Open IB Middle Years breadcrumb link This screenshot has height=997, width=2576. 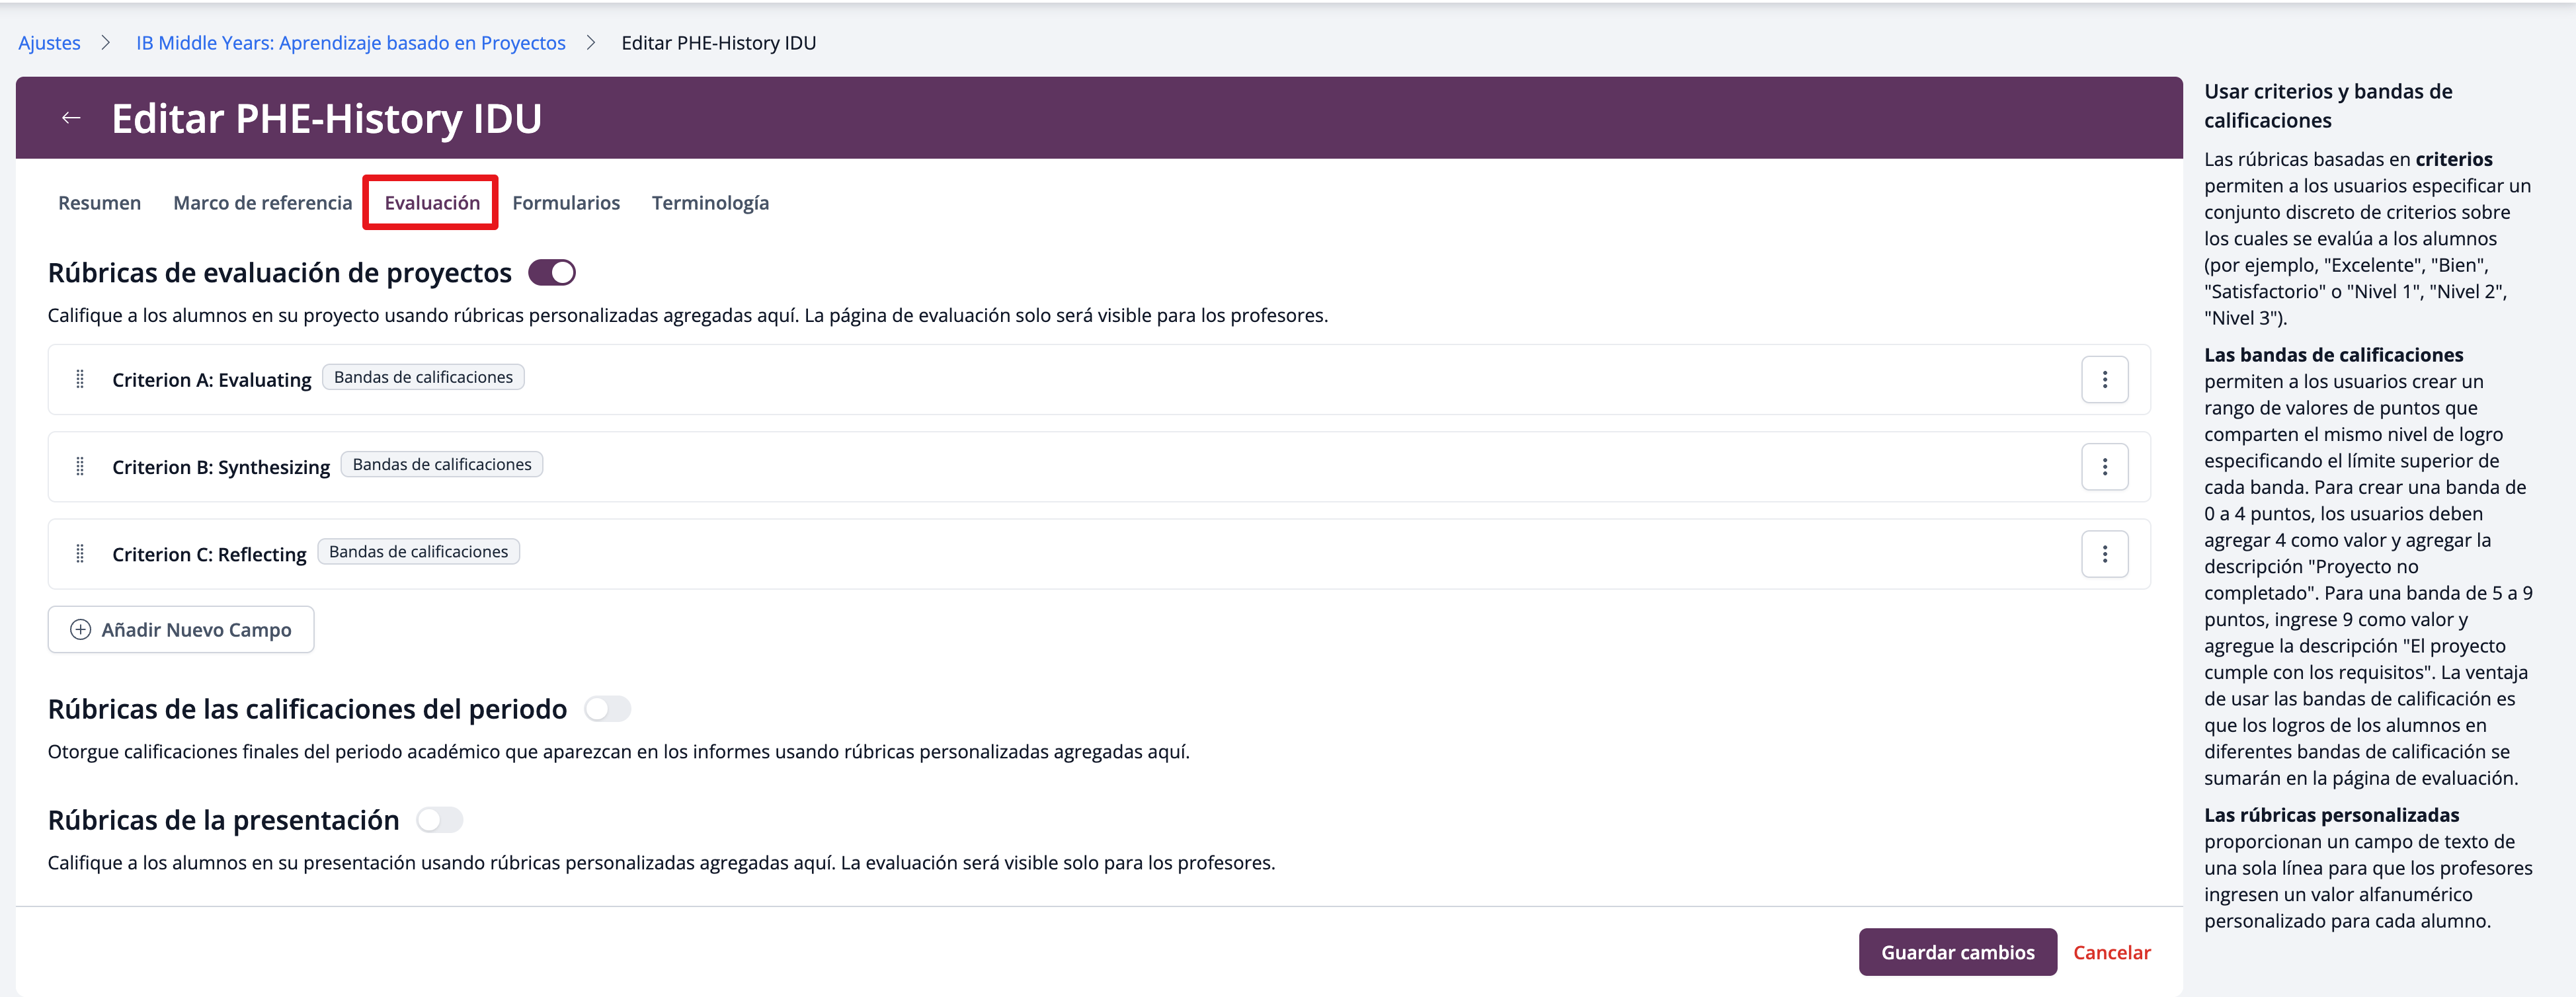[350, 43]
